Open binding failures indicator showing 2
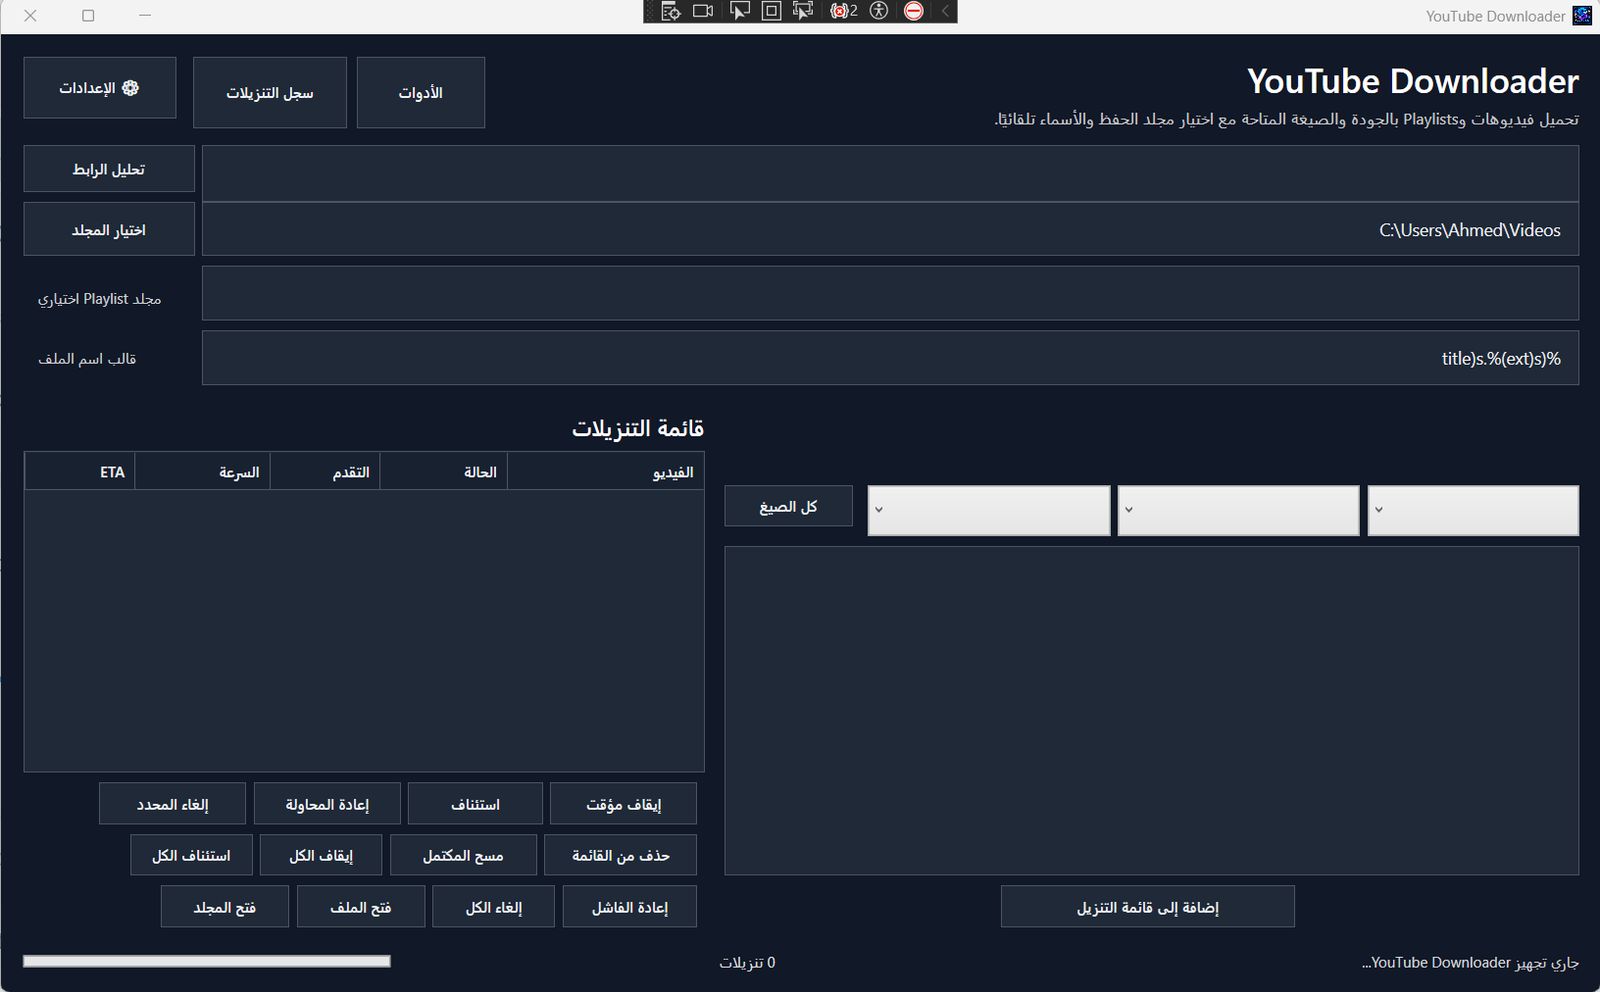1600x992 pixels. point(844,11)
